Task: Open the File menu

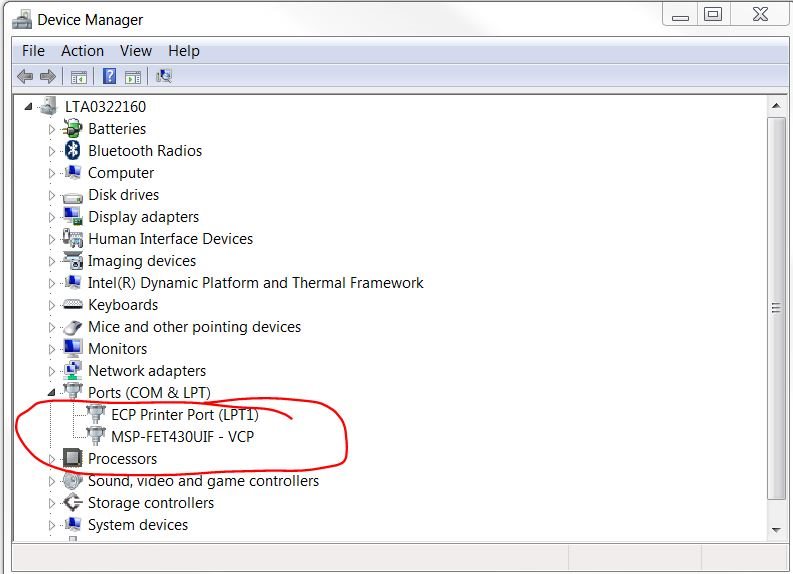Action: (33, 51)
